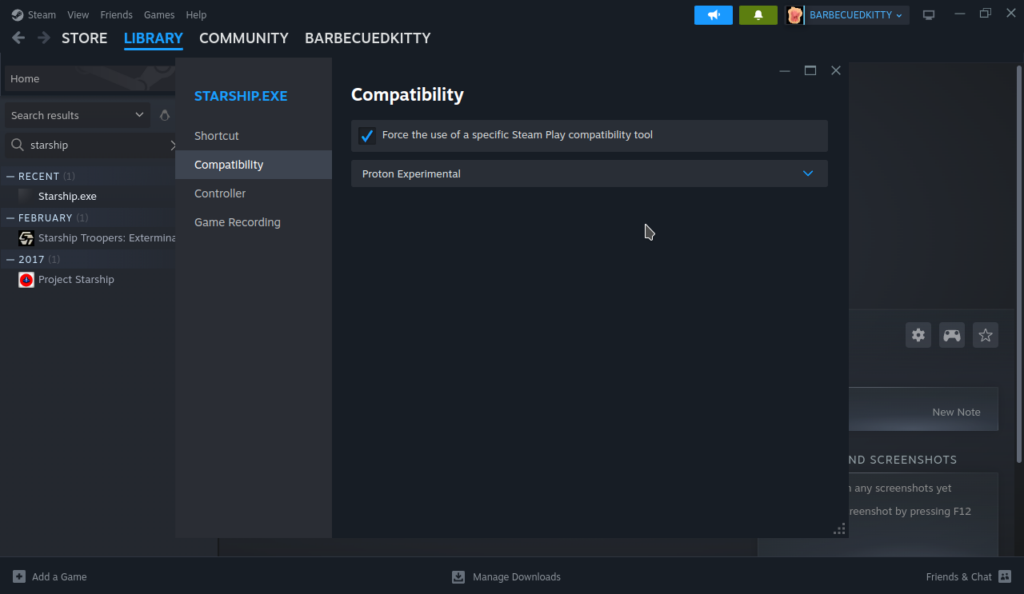Open Friends & Chat
Viewport: 1024px width, 594px height.
(965, 577)
